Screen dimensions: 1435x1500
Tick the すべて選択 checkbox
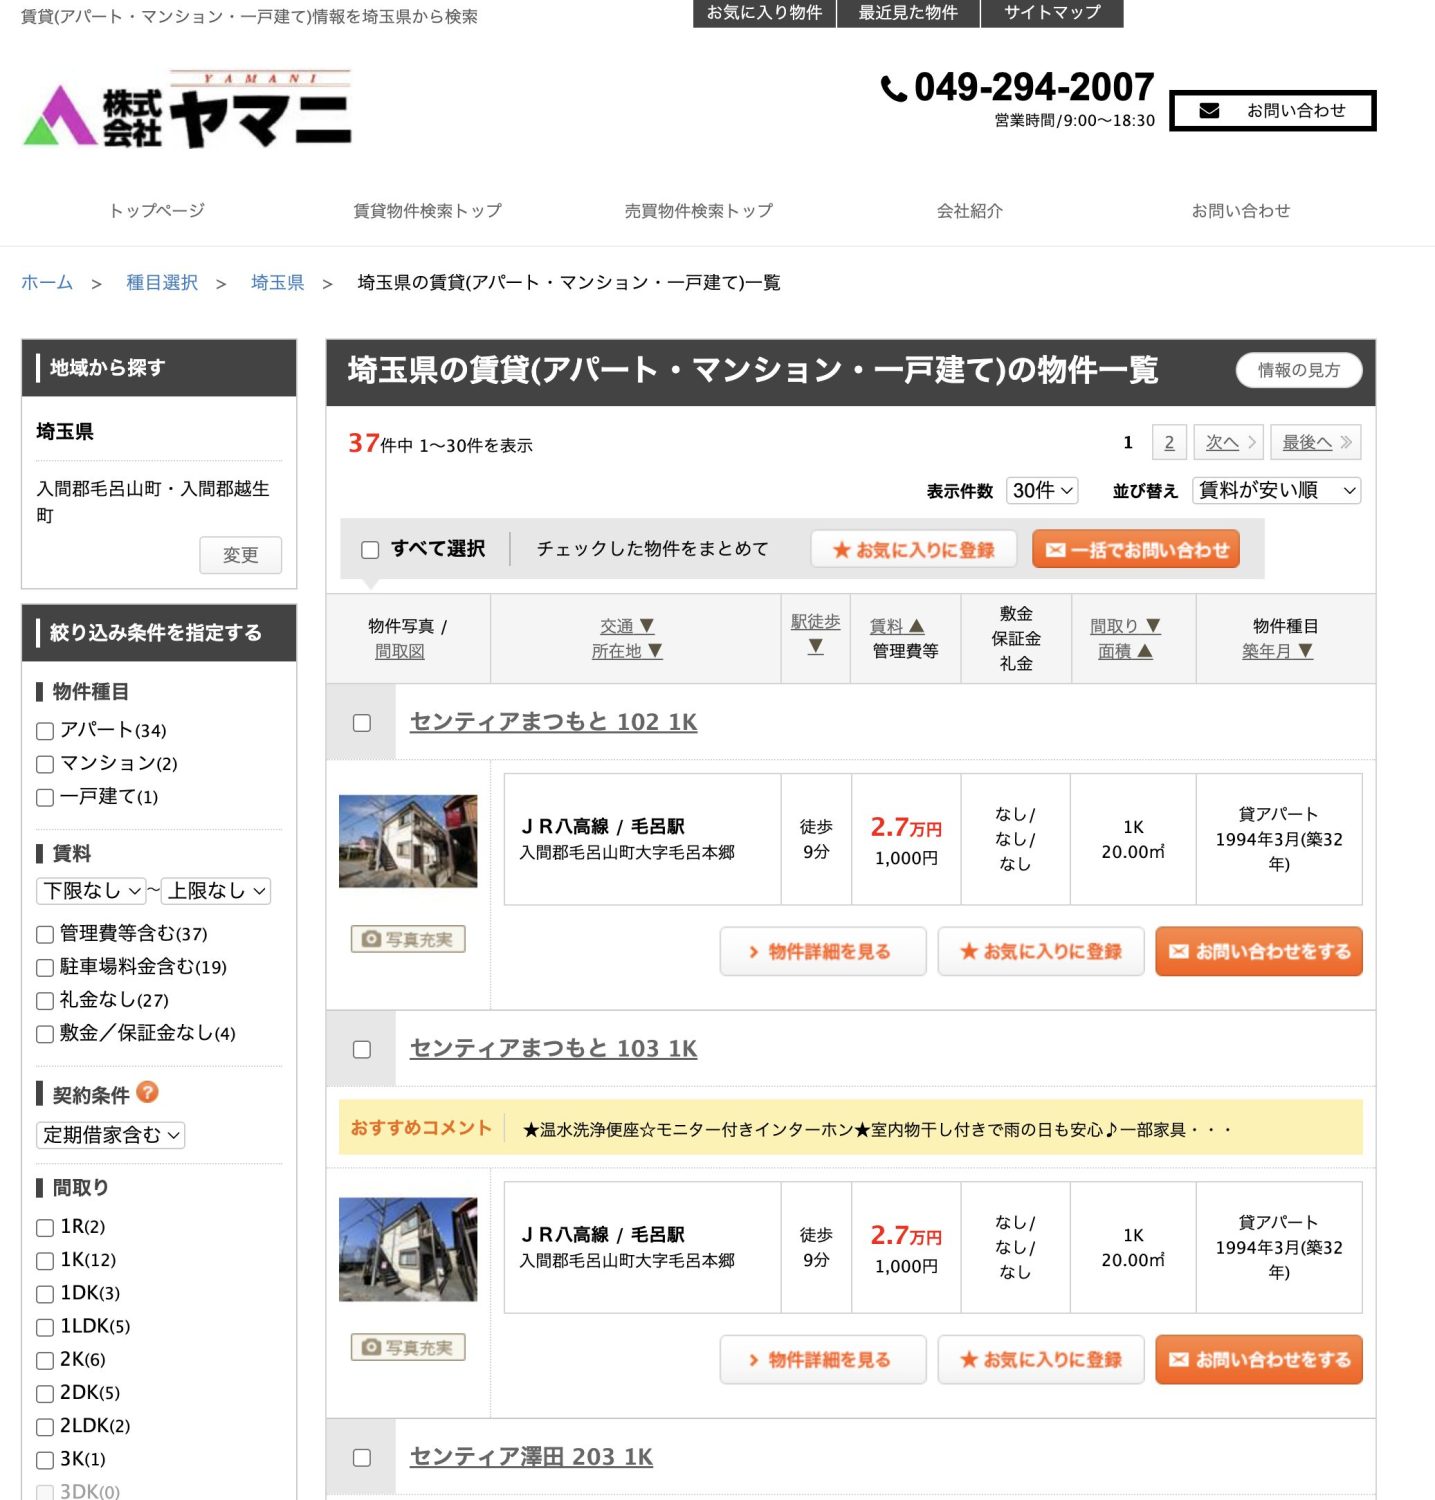click(370, 549)
